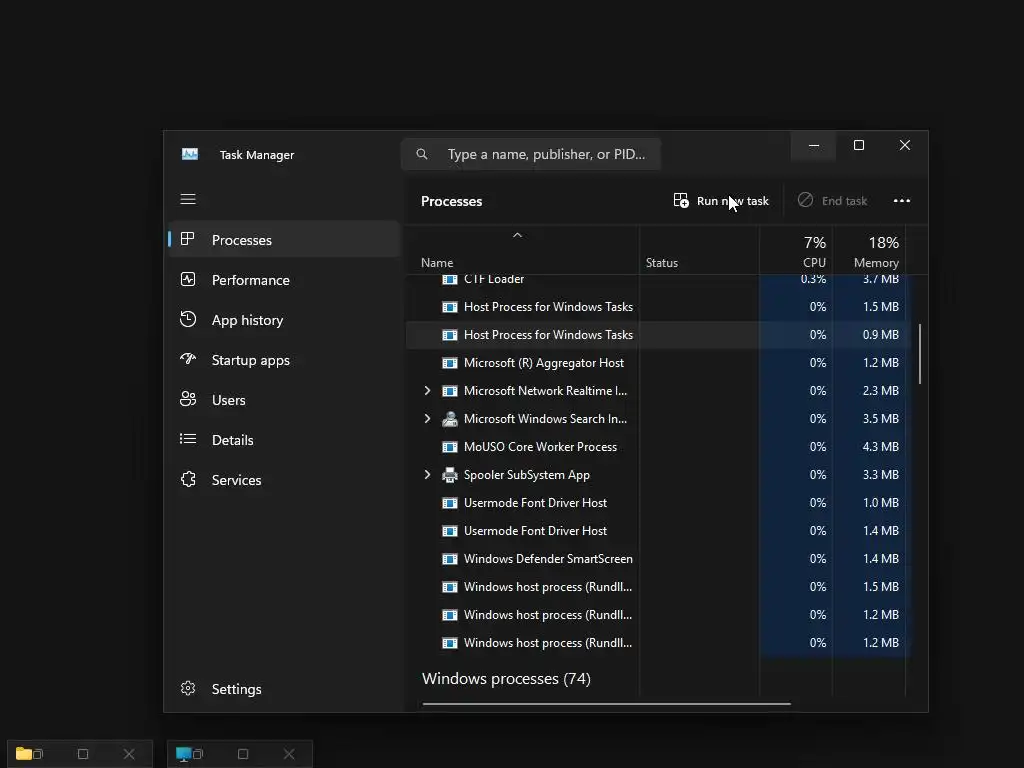
Task: Click the search magnifier icon
Action: pyautogui.click(x=422, y=154)
